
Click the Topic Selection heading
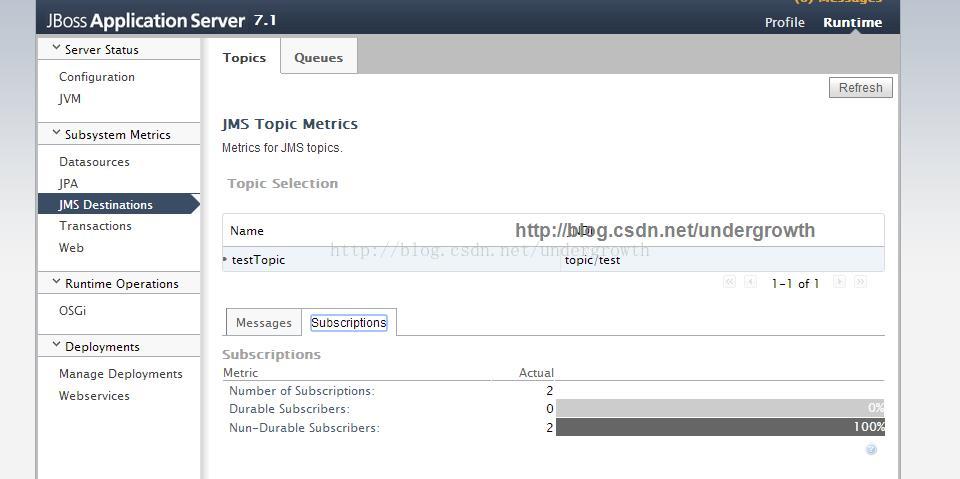(x=282, y=183)
